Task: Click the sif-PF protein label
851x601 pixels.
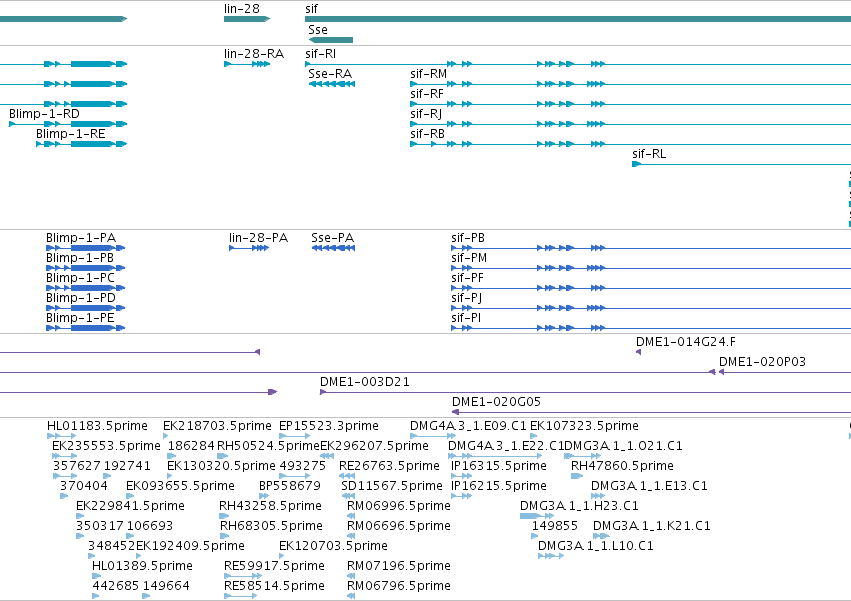Action: pos(467,277)
